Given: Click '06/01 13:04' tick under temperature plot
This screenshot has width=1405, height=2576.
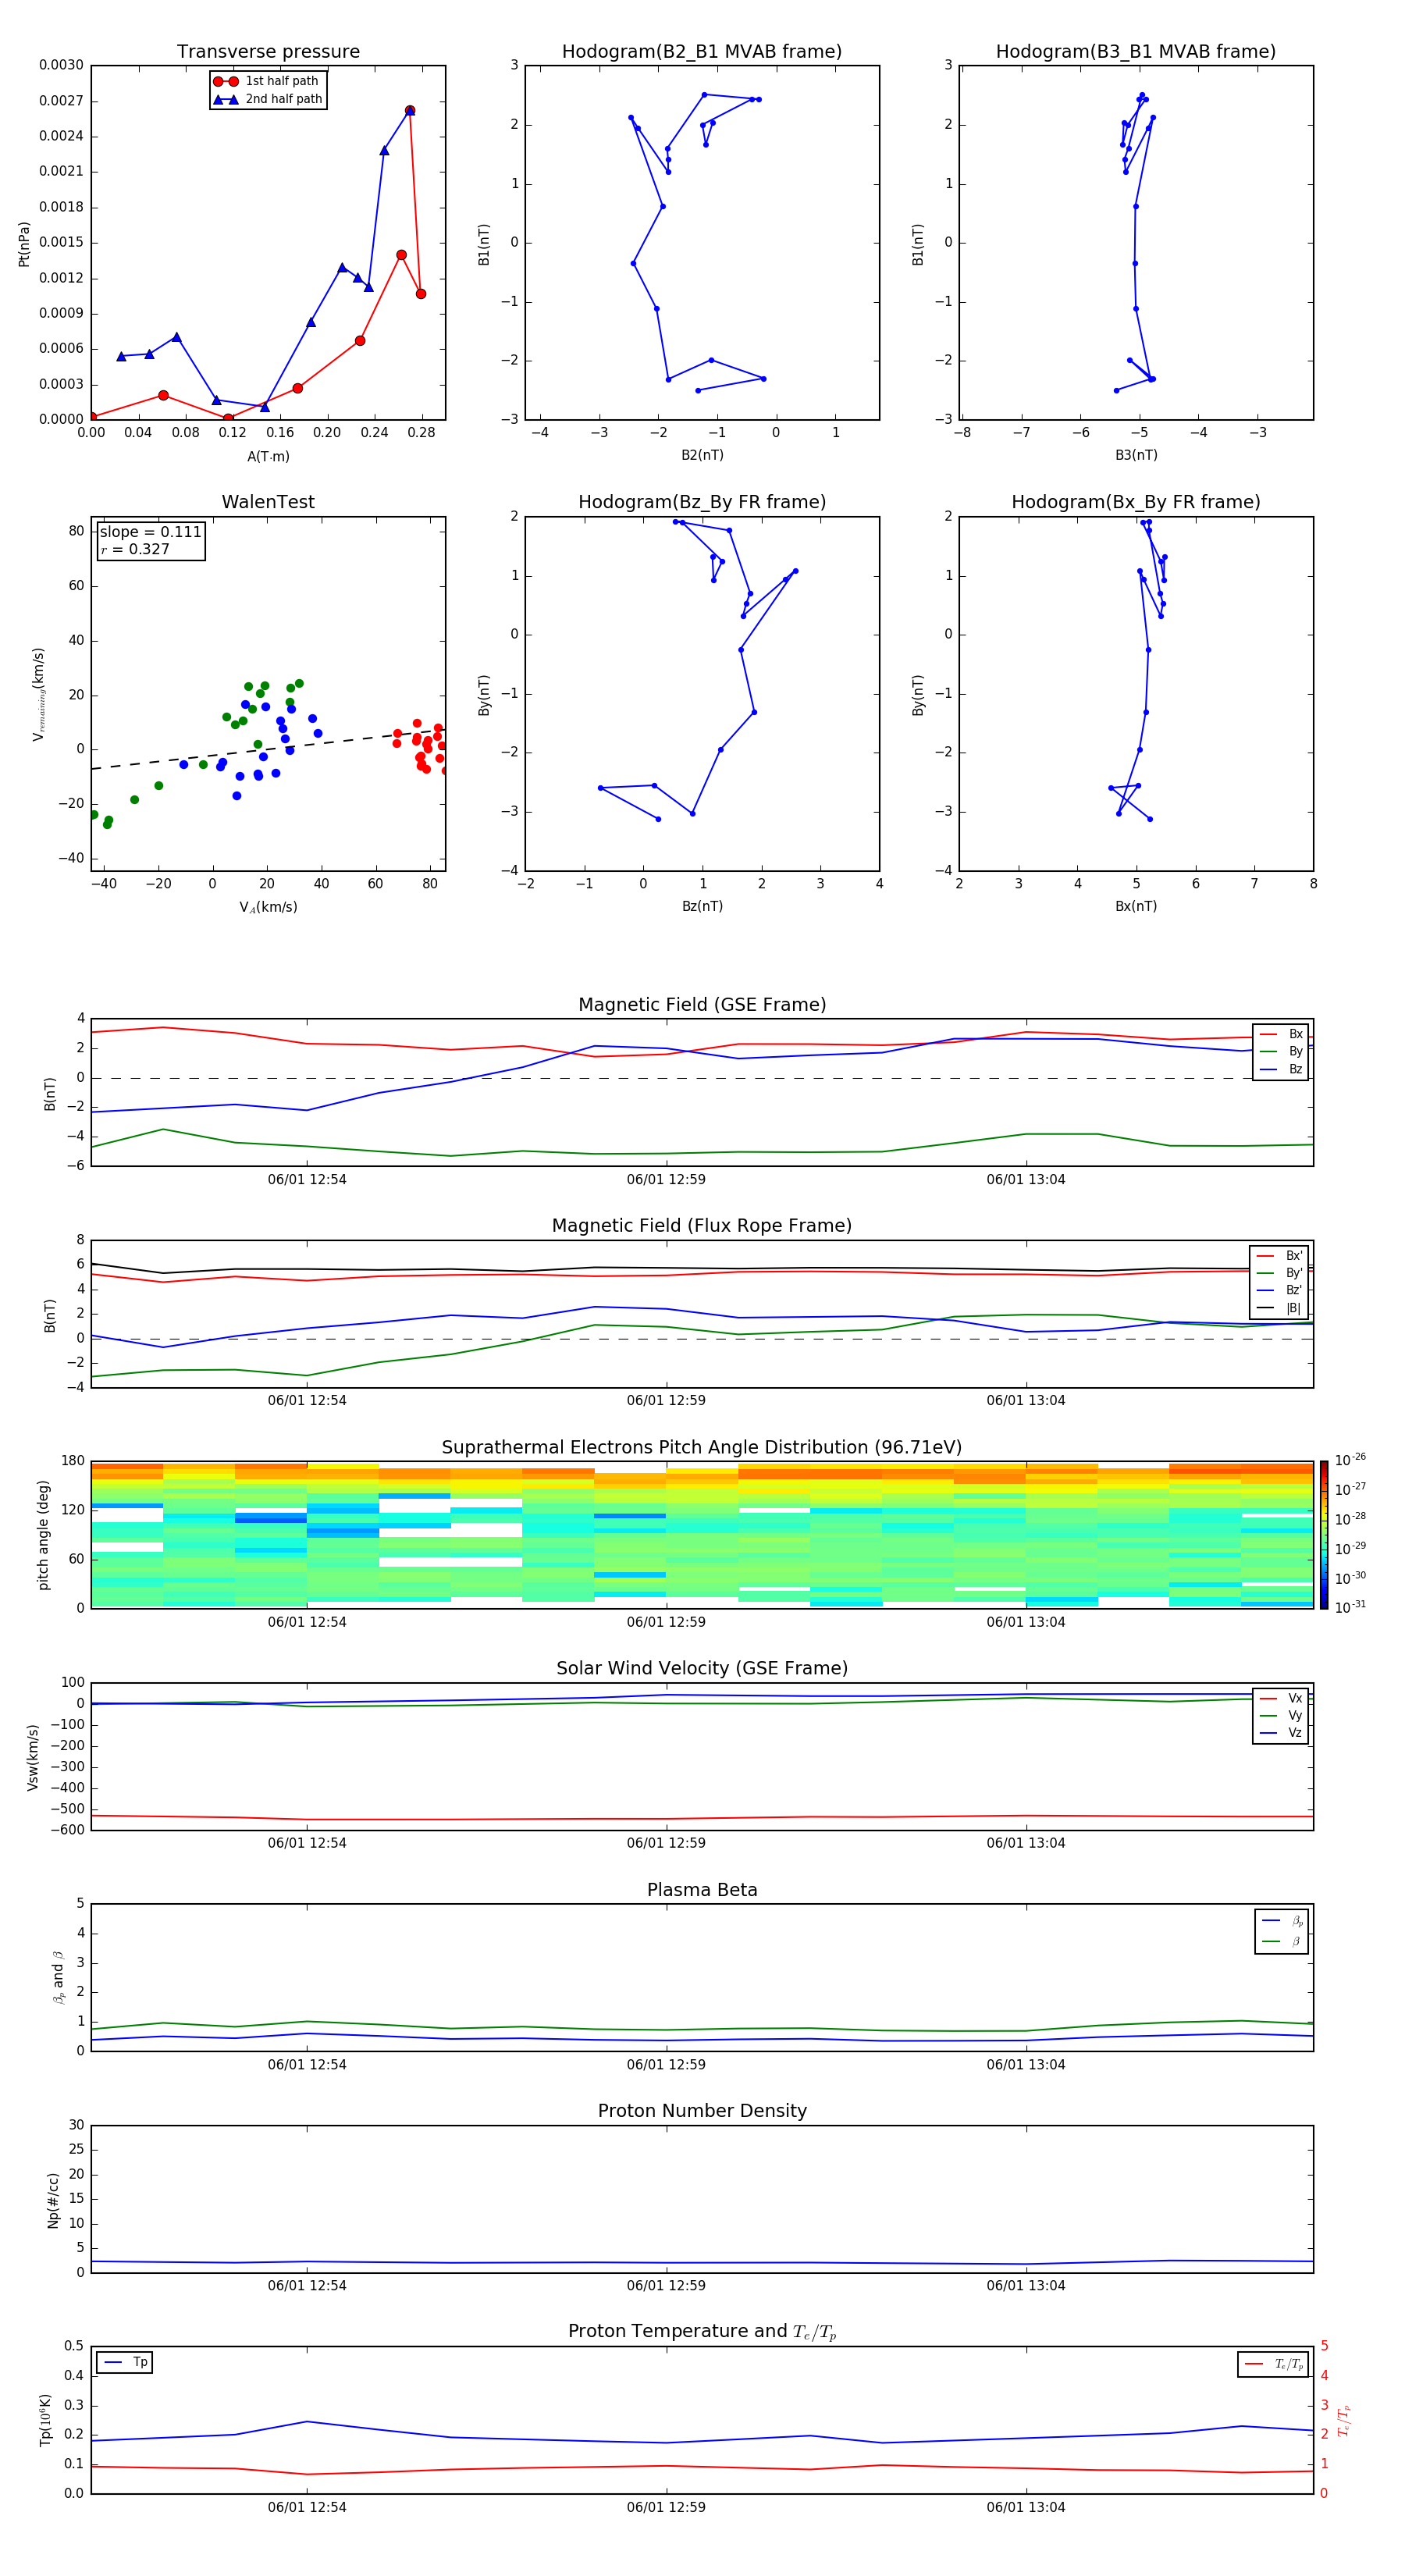Looking at the screenshot, I should [1026, 2507].
